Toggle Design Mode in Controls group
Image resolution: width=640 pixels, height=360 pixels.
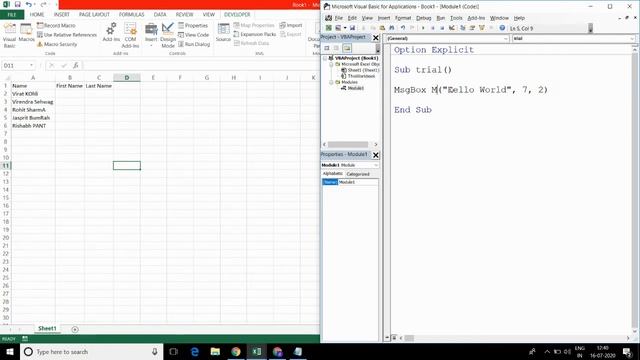(x=168, y=35)
